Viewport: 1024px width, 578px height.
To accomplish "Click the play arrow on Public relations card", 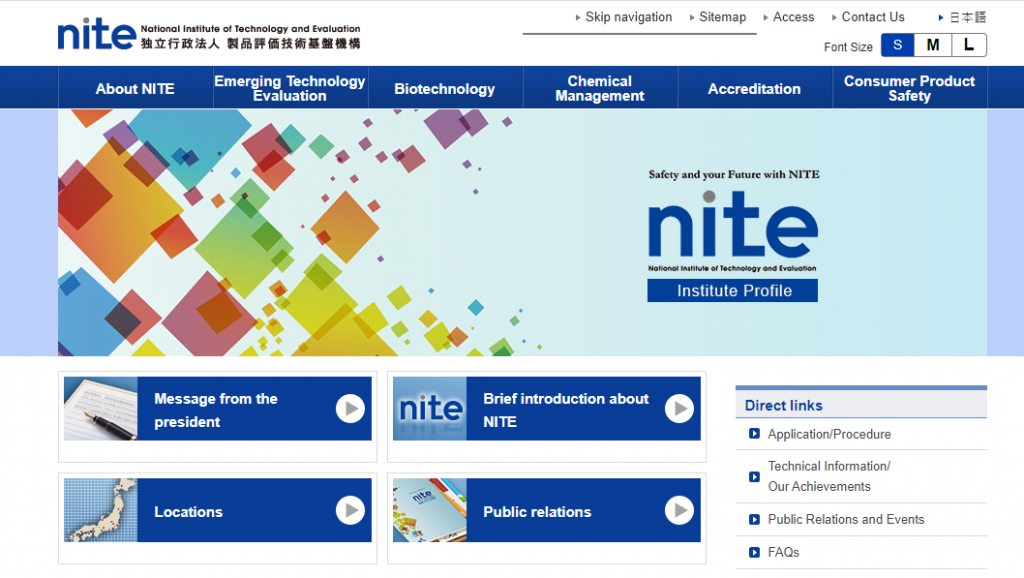I will coord(679,510).
